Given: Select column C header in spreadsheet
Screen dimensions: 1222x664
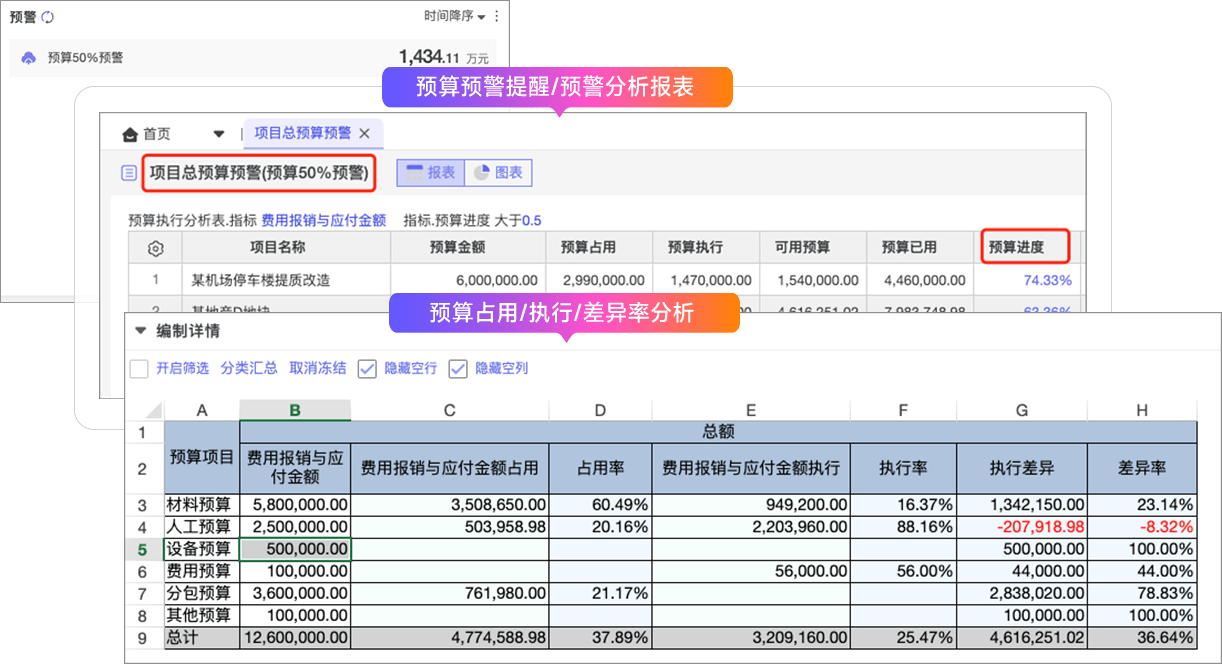Looking at the screenshot, I should pyautogui.click(x=449, y=410).
